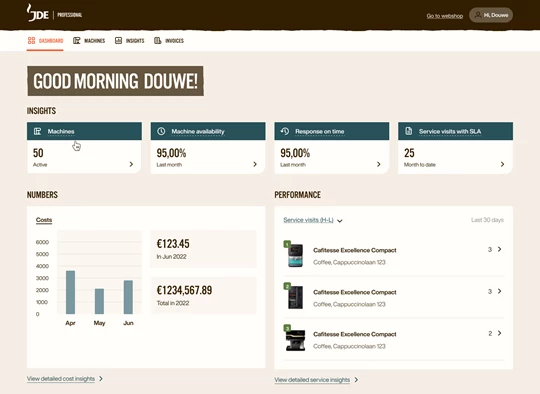540x394 pixels.
Task: Click the Service visits with SLA label
Action: (450, 131)
